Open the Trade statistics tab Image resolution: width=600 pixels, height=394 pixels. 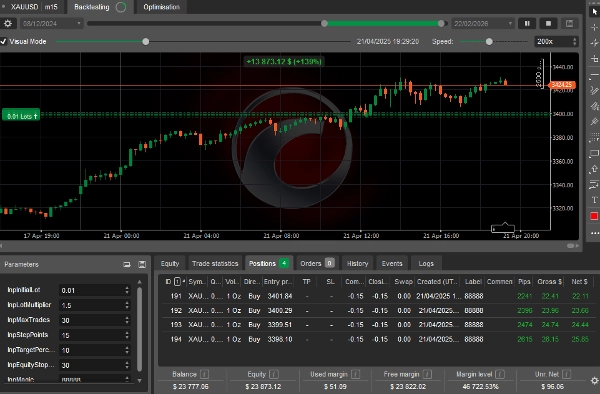click(215, 264)
